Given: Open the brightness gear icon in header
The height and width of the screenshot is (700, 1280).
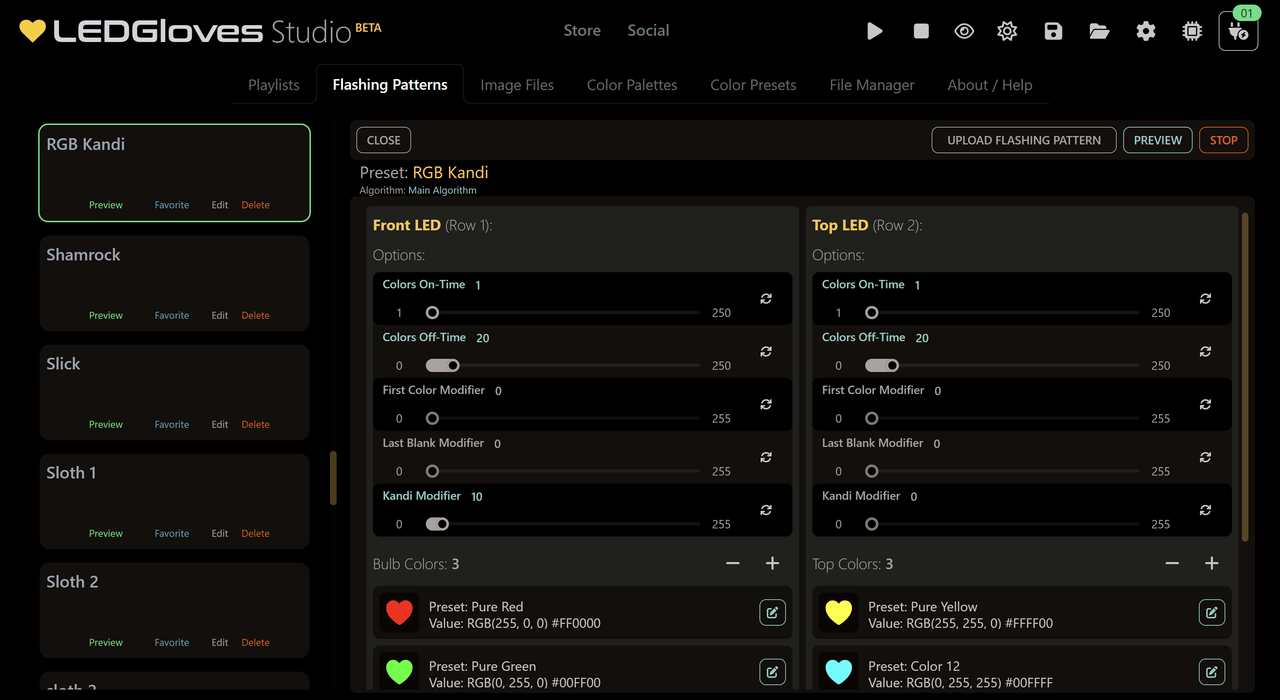Looking at the screenshot, I should pyautogui.click(x=1007, y=31).
